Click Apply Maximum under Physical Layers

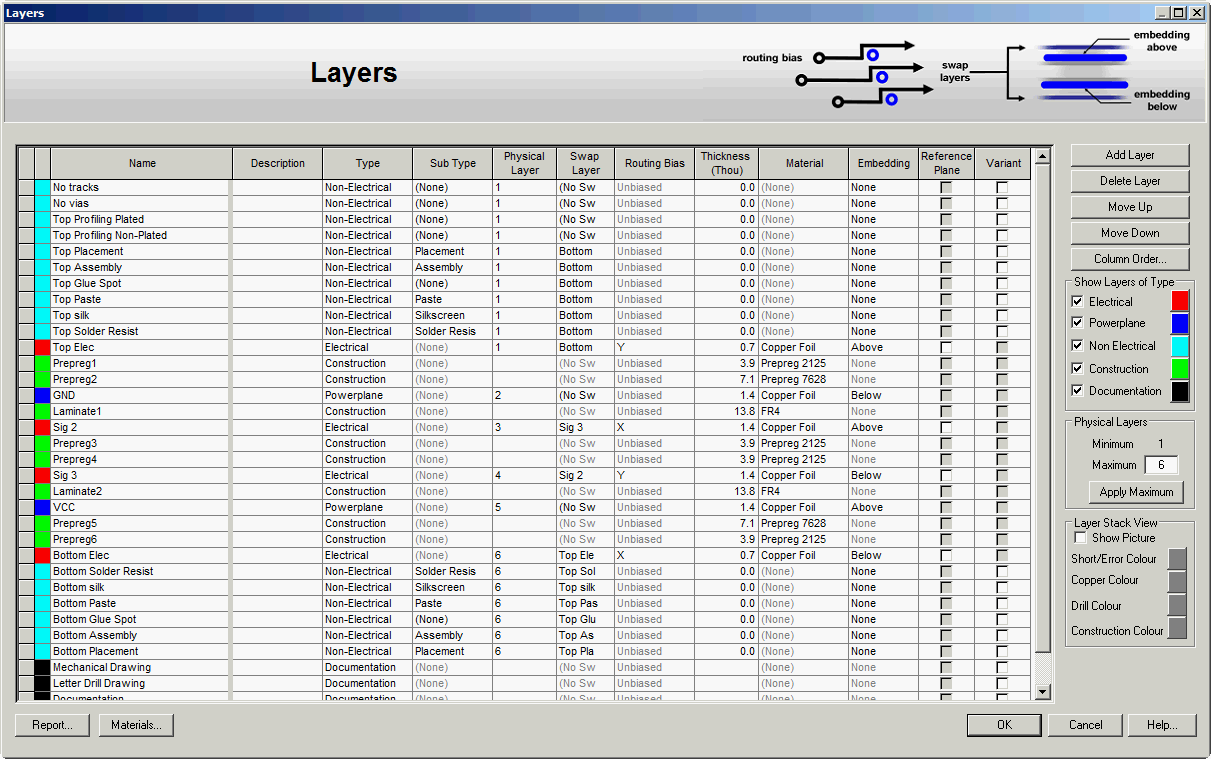pos(1136,492)
